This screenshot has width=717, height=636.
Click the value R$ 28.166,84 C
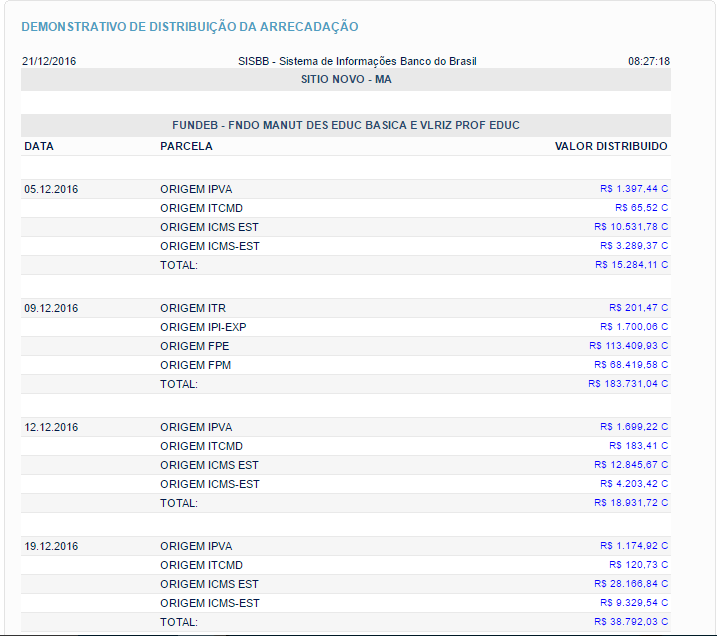pos(631,583)
